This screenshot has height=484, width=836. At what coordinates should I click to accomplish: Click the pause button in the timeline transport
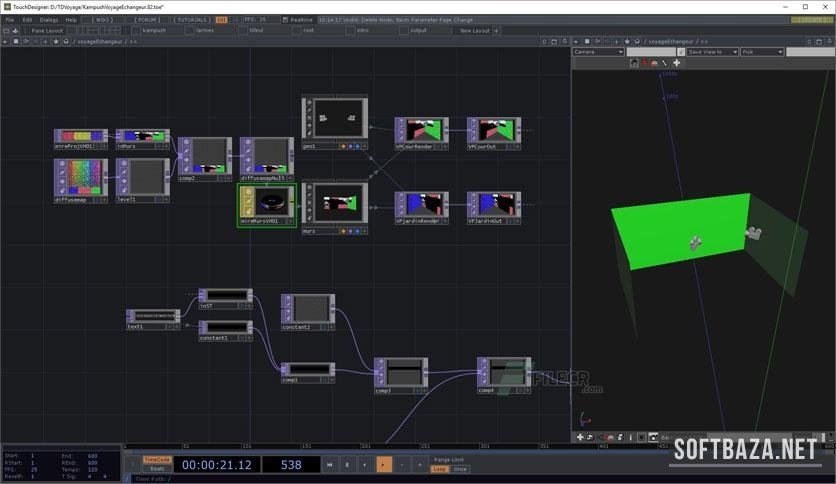(x=347, y=464)
